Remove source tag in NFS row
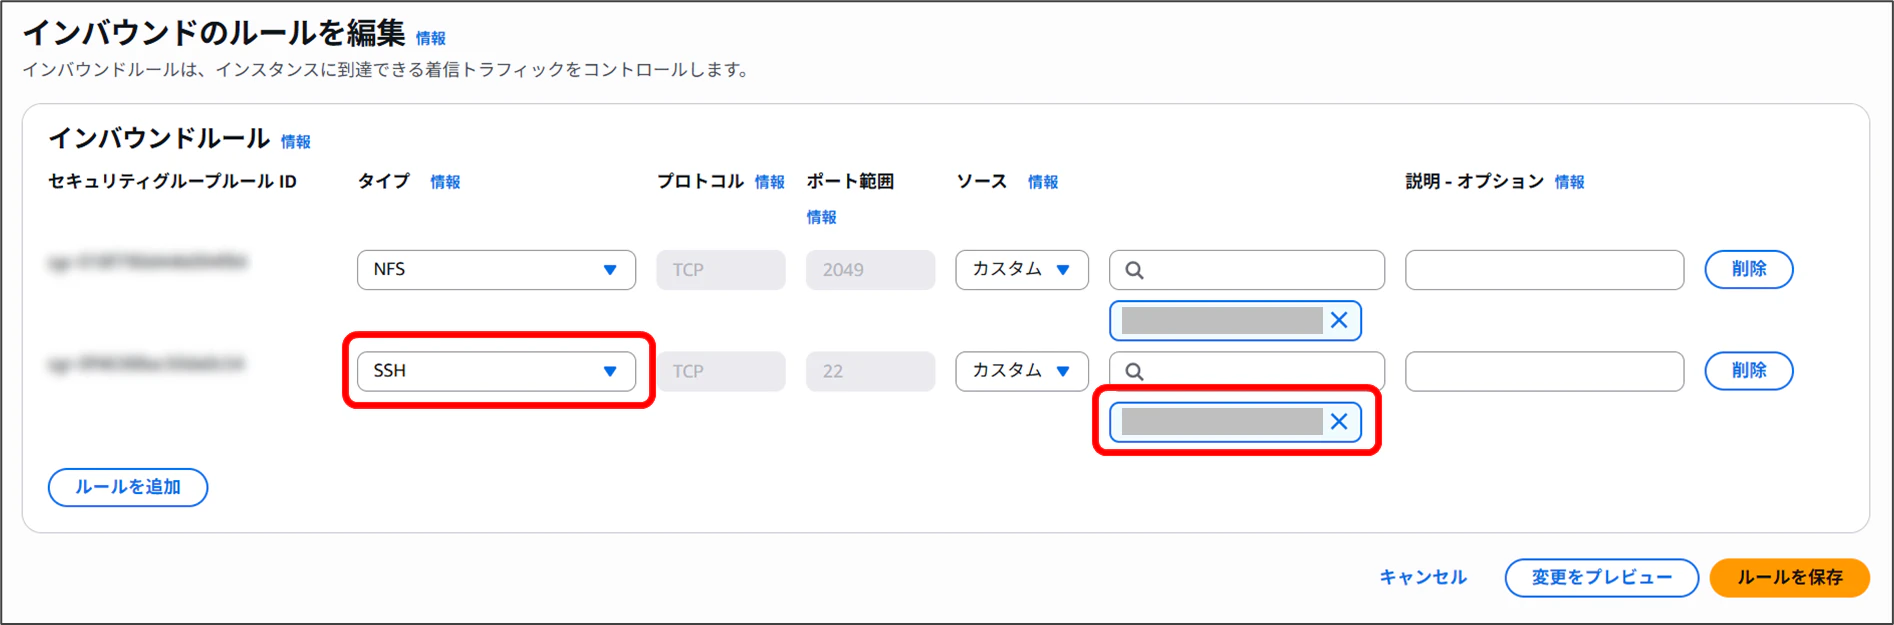The height and width of the screenshot is (625, 1894). tap(1339, 320)
